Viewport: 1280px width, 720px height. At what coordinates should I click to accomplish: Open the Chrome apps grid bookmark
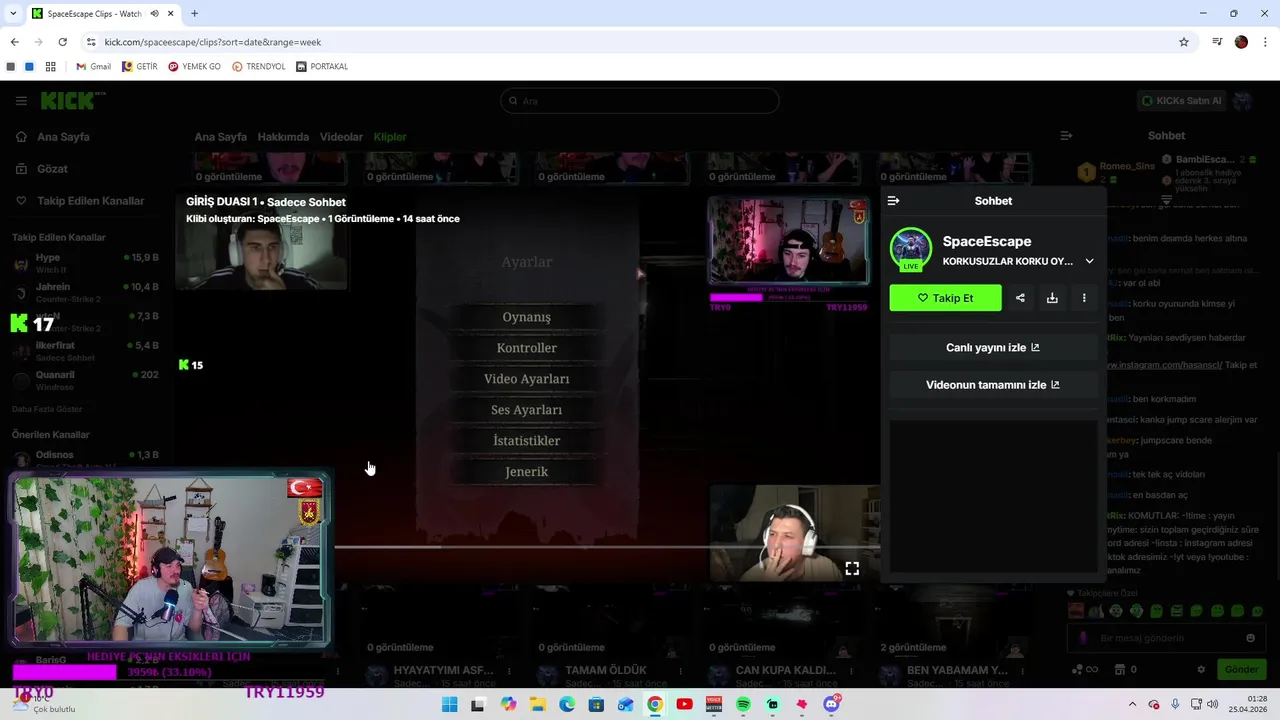pos(50,67)
